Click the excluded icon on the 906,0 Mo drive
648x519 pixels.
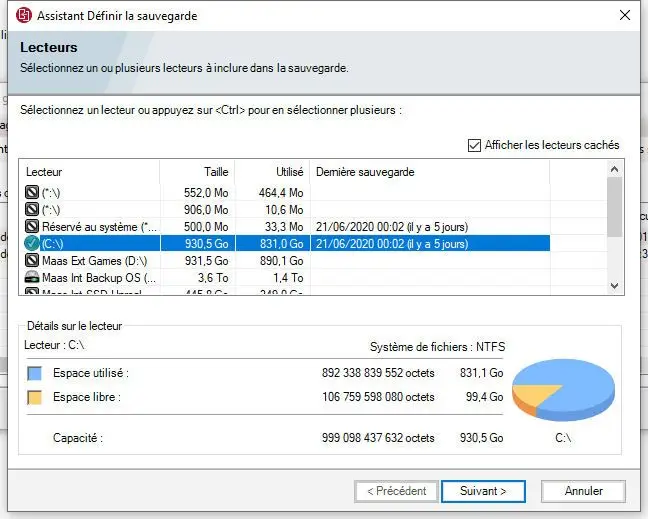coord(32,209)
